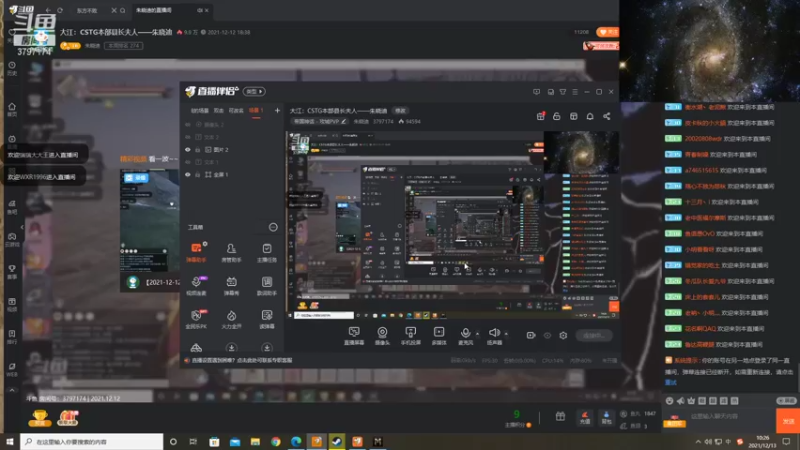Click the orange send button in chat
The height and width of the screenshot is (450, 800).
[788, 421]
